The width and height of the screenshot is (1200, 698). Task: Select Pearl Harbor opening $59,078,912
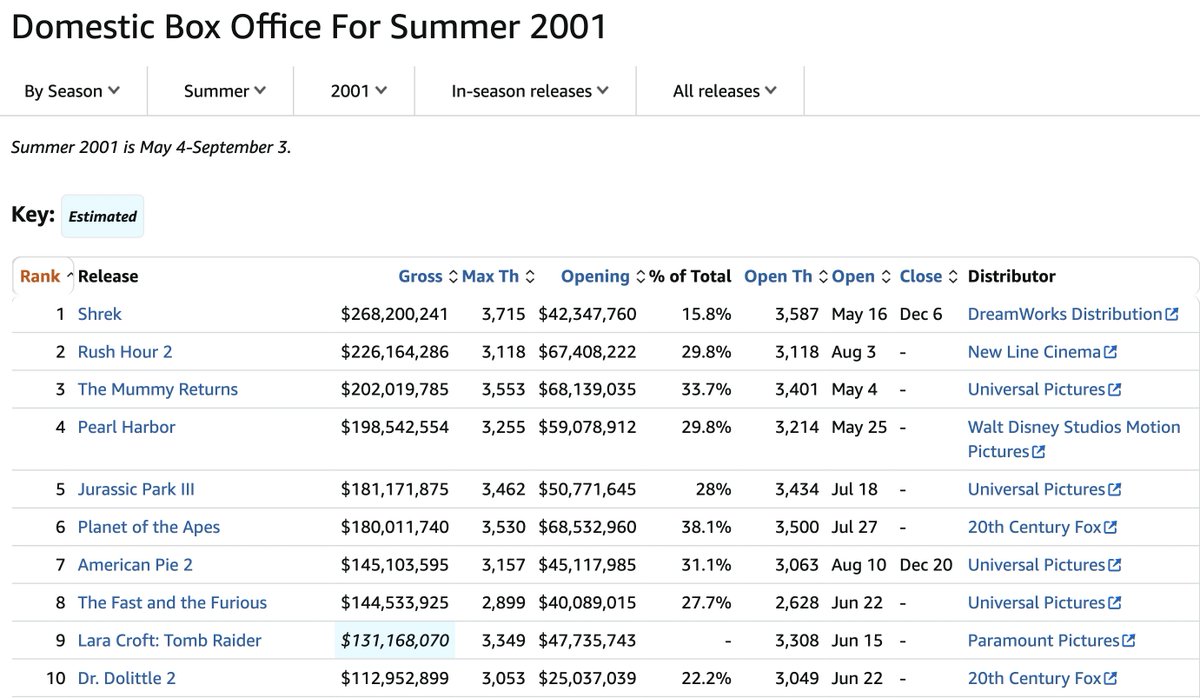coord(587,427)
